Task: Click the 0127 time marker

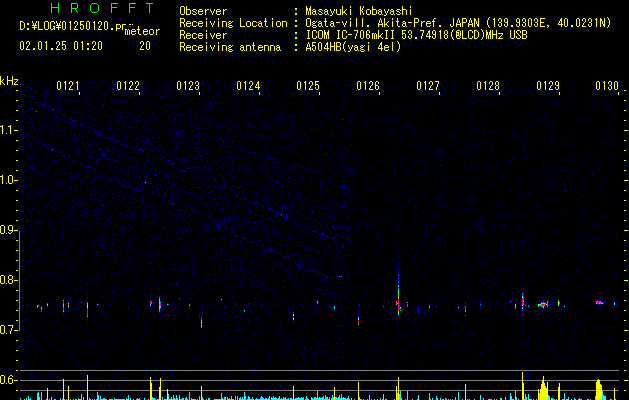Action: click(x=428, y=86)
